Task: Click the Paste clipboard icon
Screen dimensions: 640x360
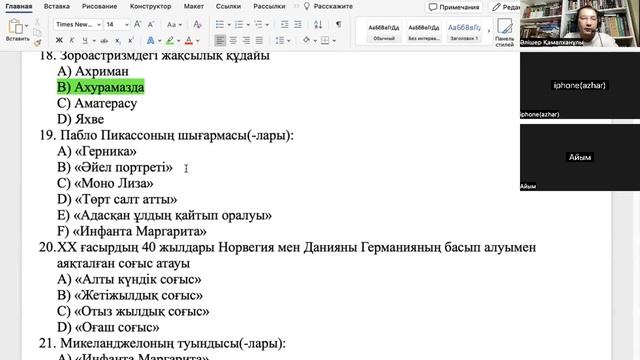Action: click(16, 27)
